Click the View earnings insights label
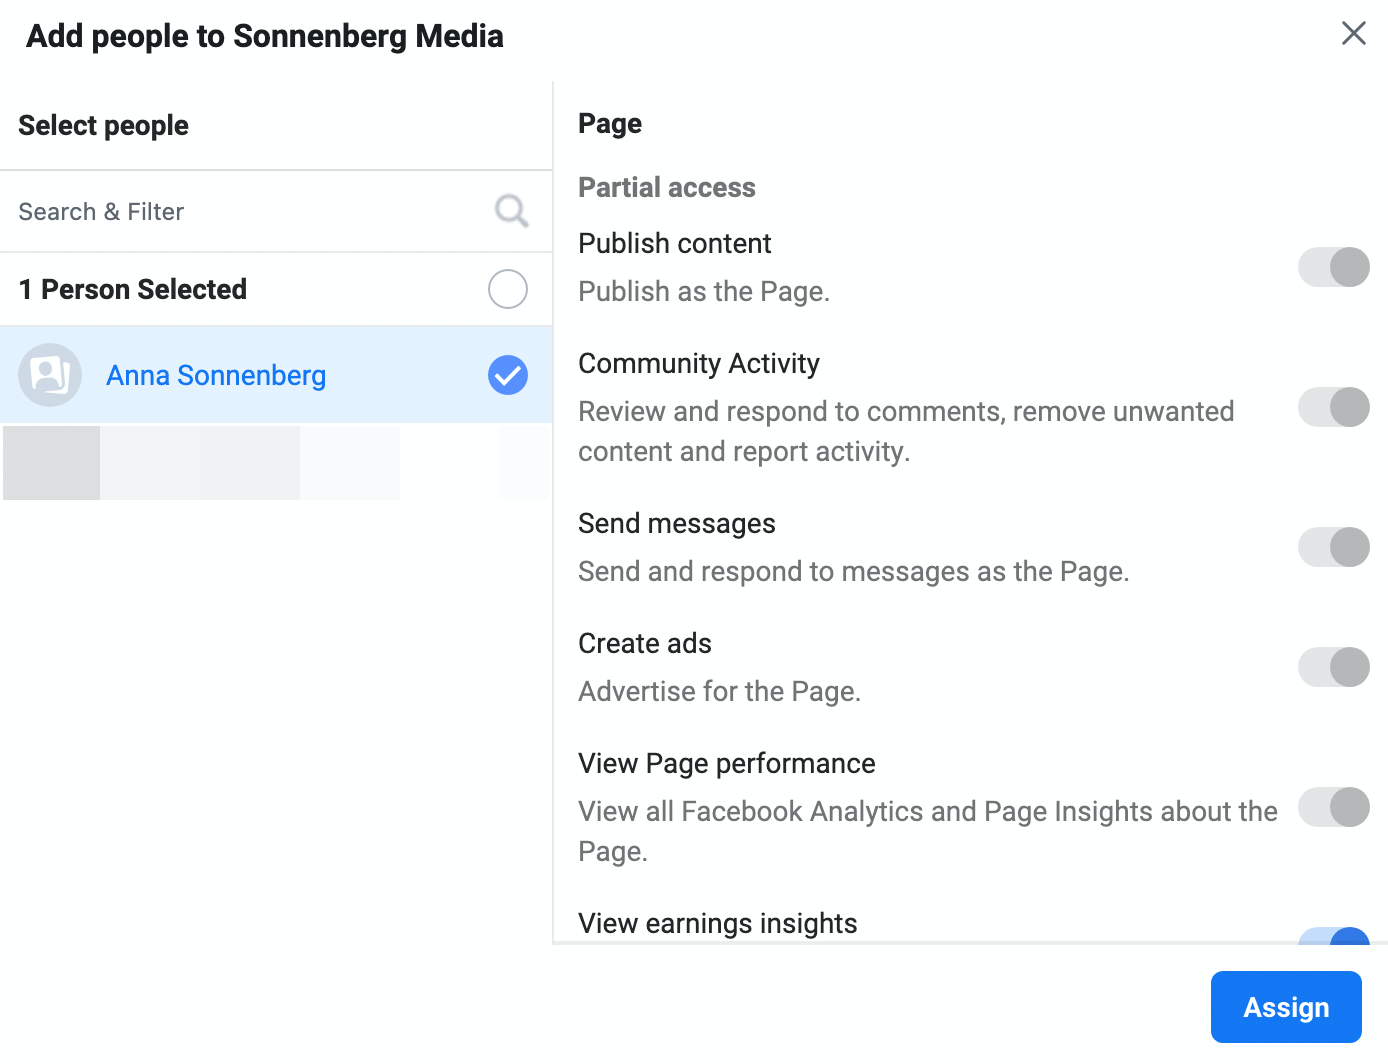 tap(718, 923)
